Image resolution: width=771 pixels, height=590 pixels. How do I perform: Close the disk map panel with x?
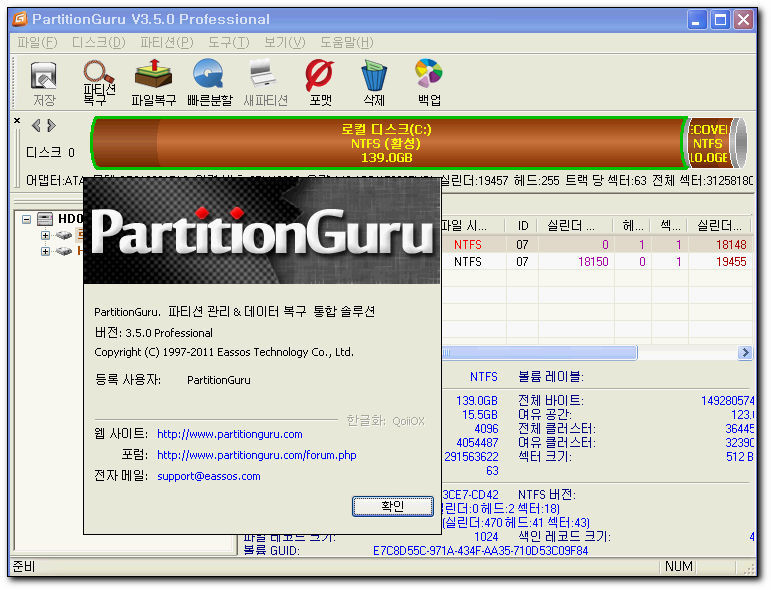click(x=17, y=120)
